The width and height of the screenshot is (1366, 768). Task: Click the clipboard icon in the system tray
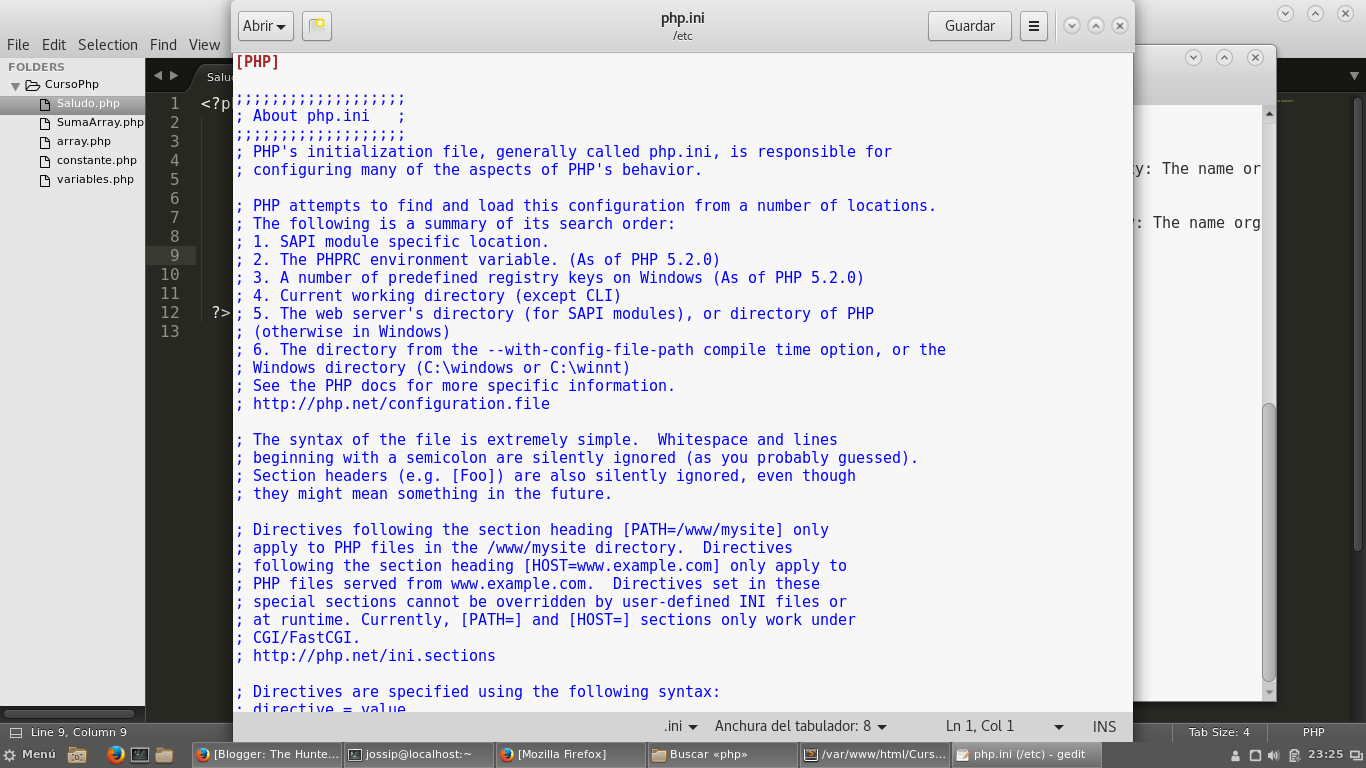coord(1295,755)
